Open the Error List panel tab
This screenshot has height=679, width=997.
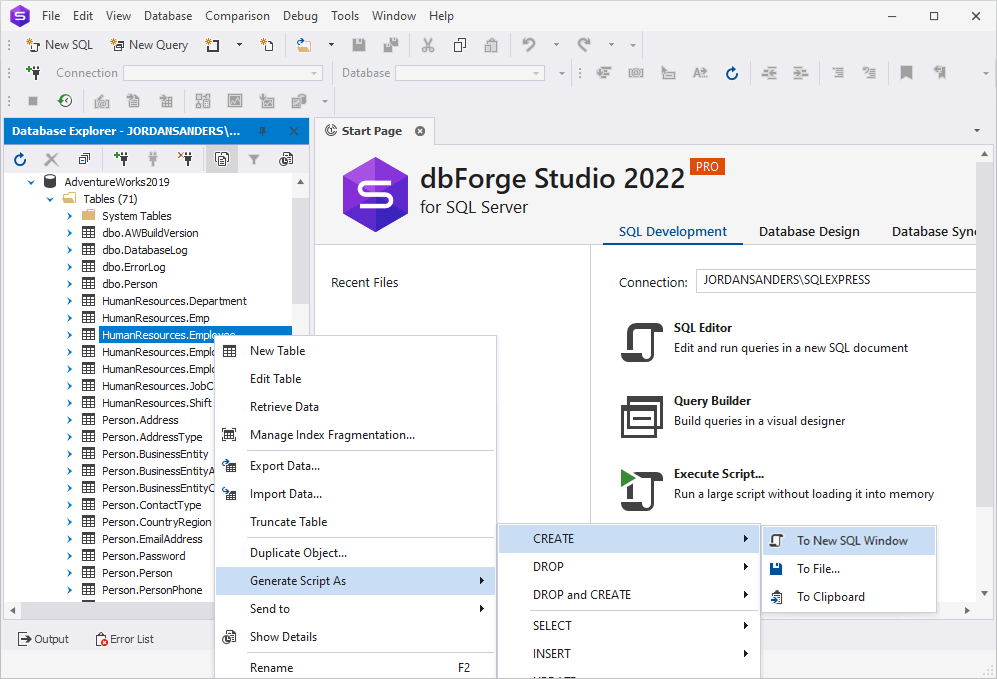(125, 639)
